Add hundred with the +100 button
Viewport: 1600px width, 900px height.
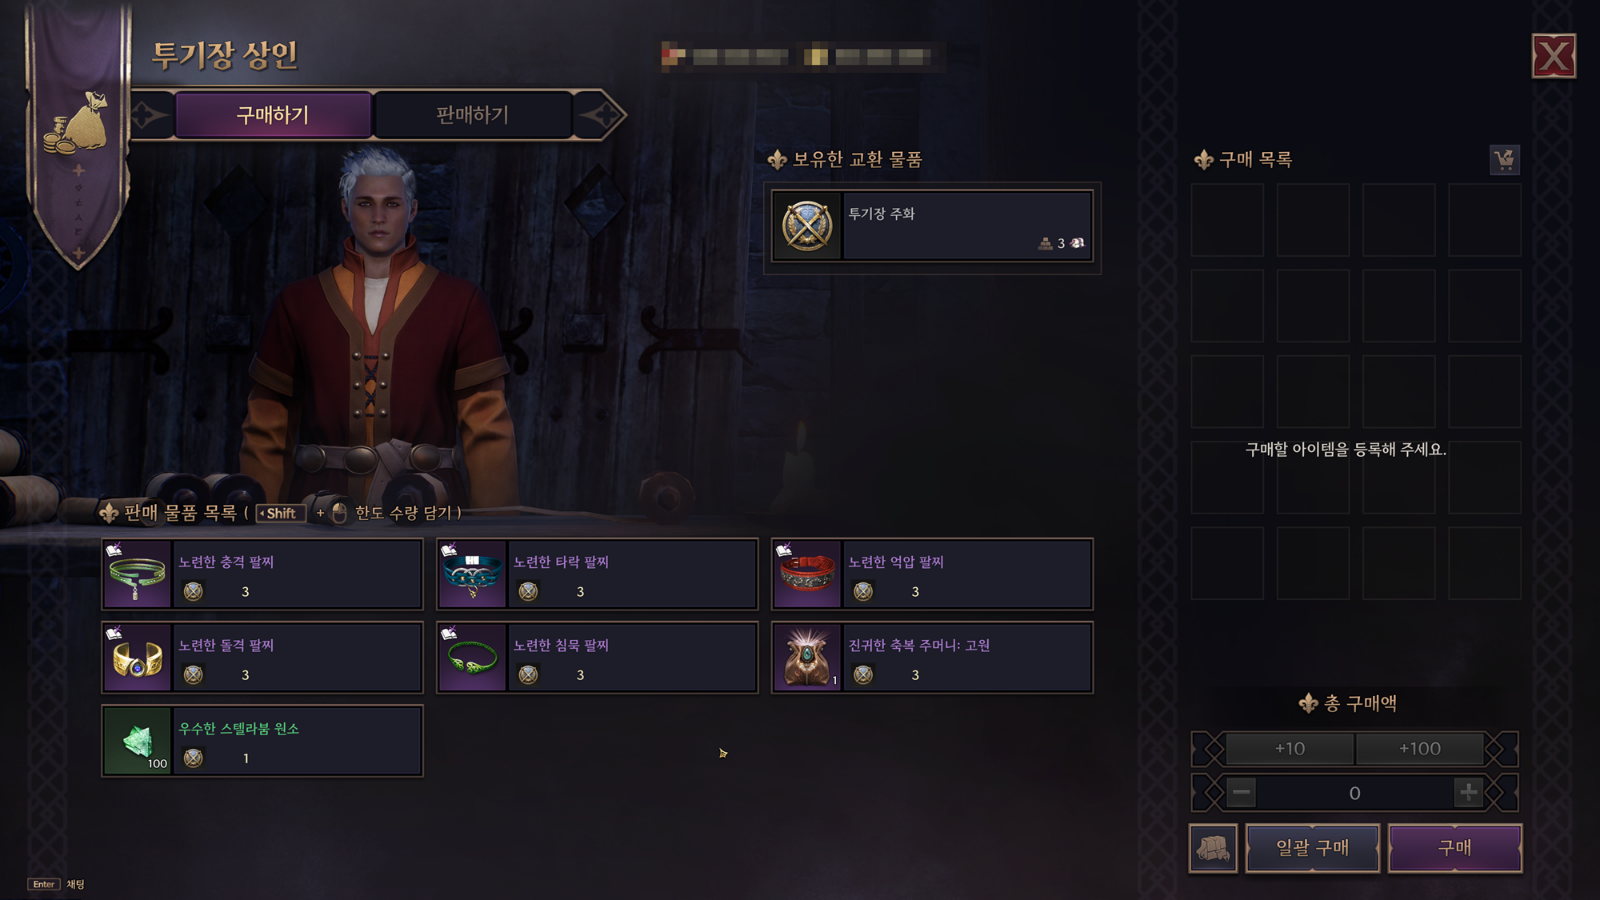(1420, 748)
